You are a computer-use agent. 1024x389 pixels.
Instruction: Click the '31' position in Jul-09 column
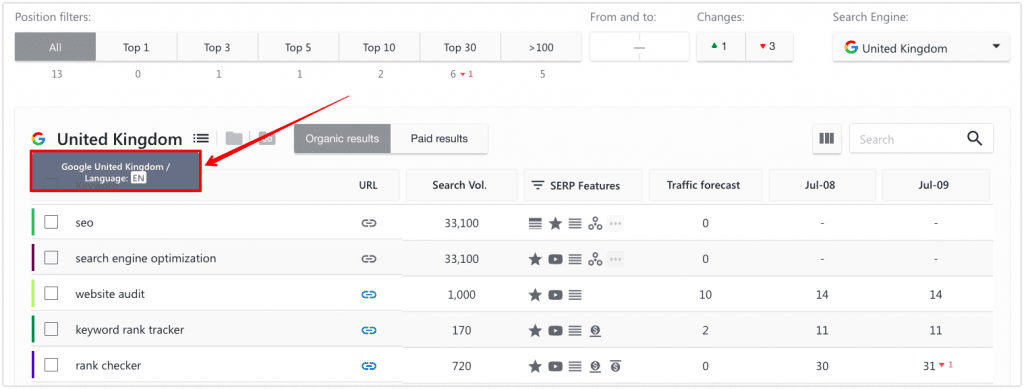[929, 366]
